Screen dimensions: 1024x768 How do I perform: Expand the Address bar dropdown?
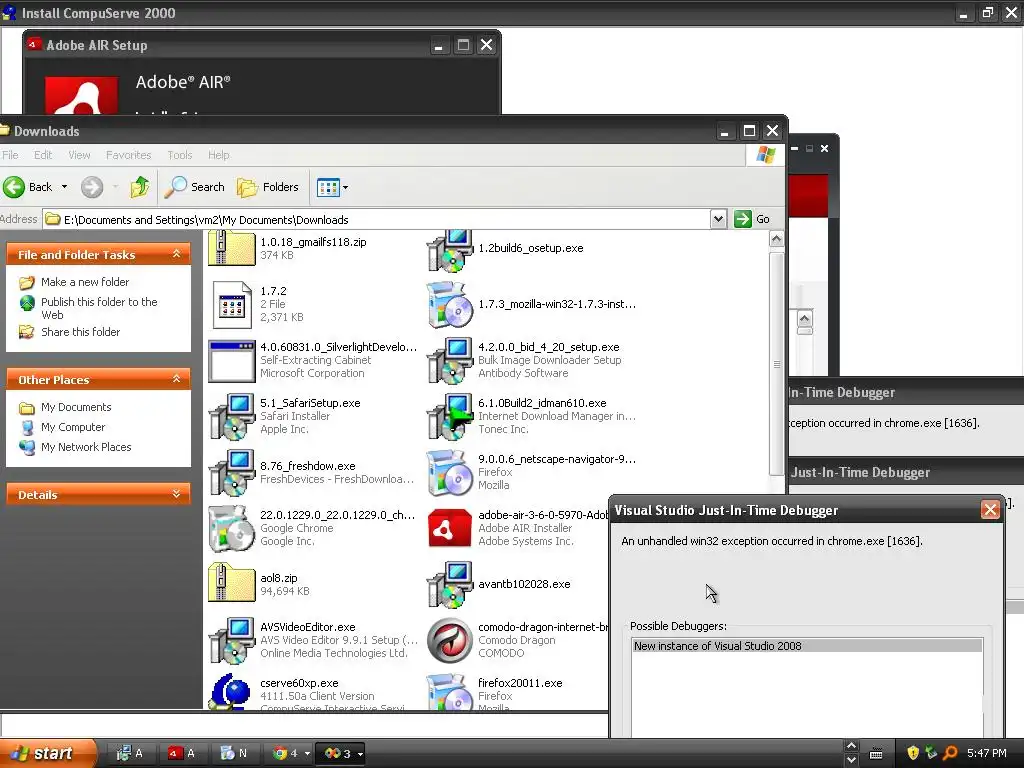718,219
